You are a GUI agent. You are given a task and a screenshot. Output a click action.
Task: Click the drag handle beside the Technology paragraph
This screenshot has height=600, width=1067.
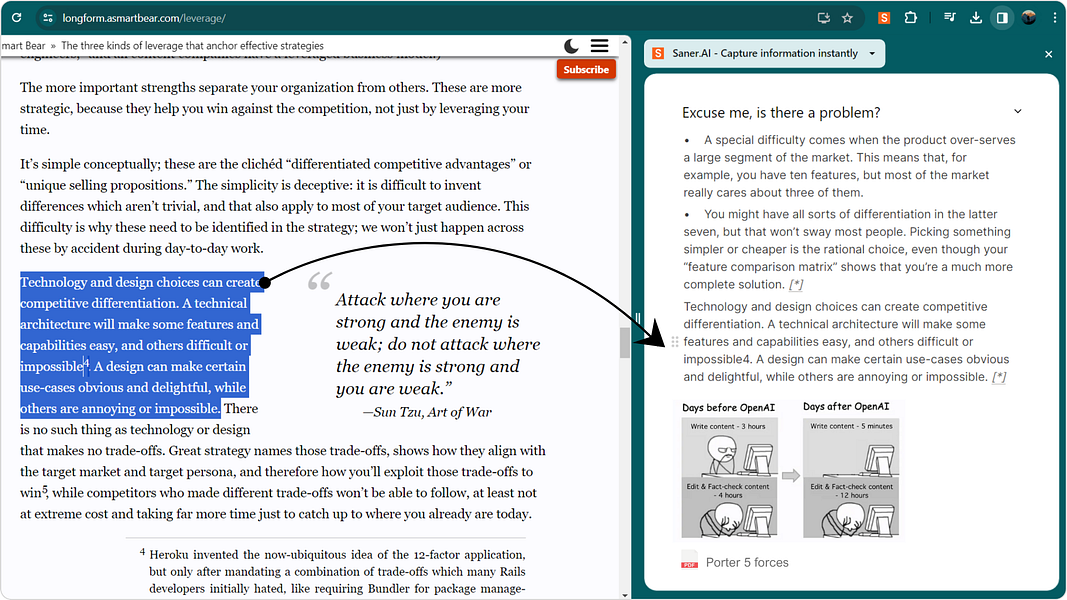(x=675, y=341)
